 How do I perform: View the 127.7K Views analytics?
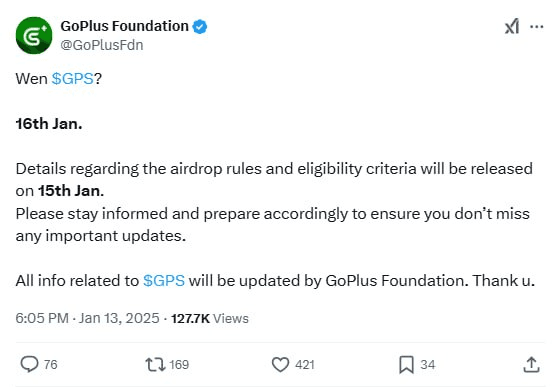pyautogui.click(x=210, y=318)
